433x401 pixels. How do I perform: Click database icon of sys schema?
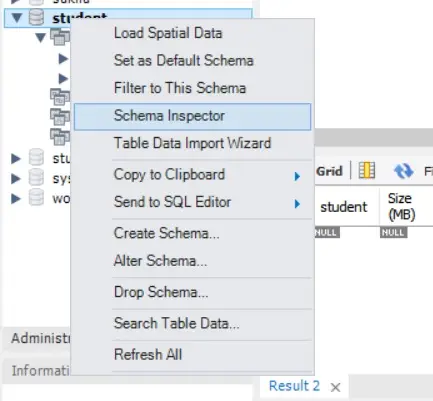tap(36, 177)
